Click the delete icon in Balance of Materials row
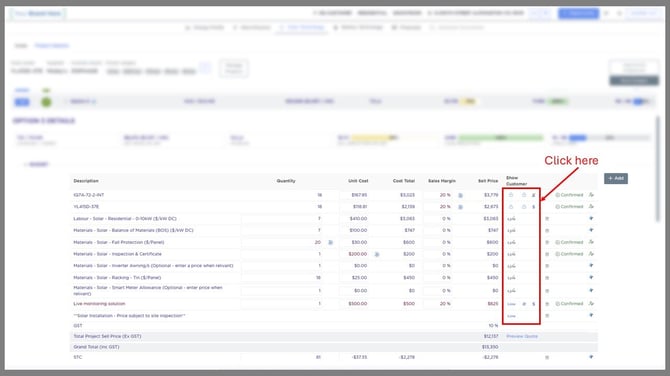This screenshot has width=670, height=376. 547,231
